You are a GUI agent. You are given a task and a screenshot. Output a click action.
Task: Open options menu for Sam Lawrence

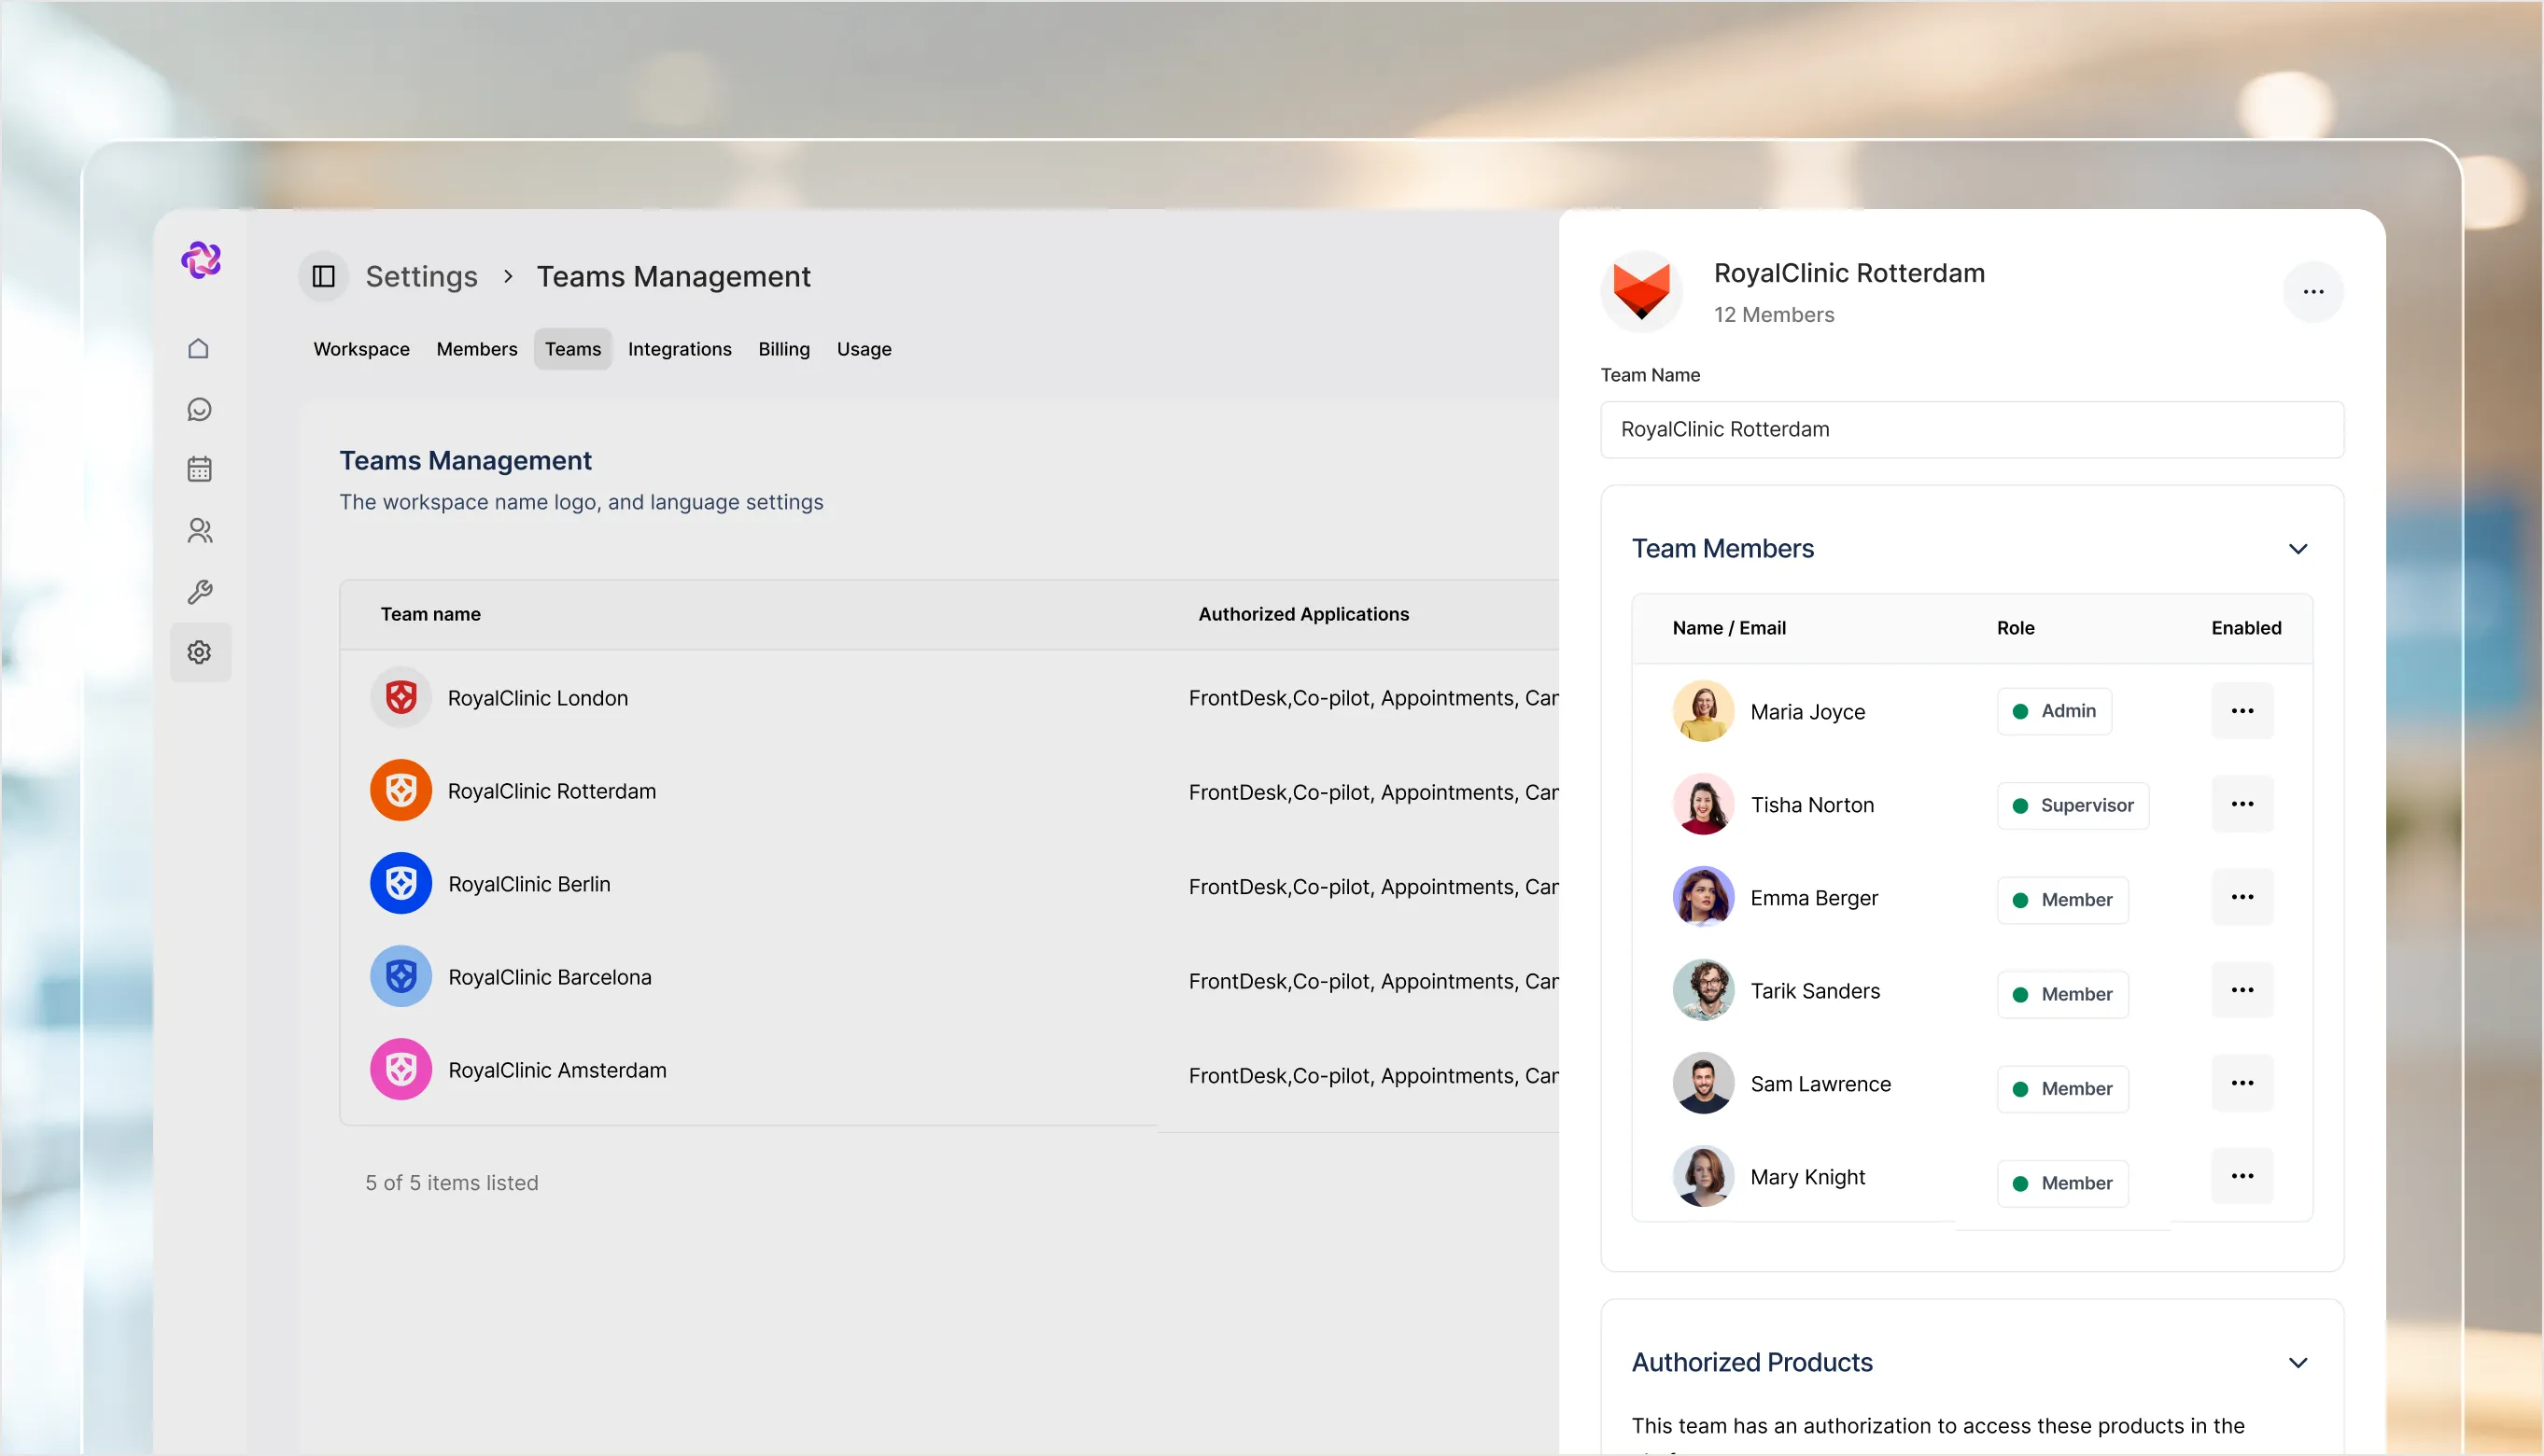coord(2242,1083)
